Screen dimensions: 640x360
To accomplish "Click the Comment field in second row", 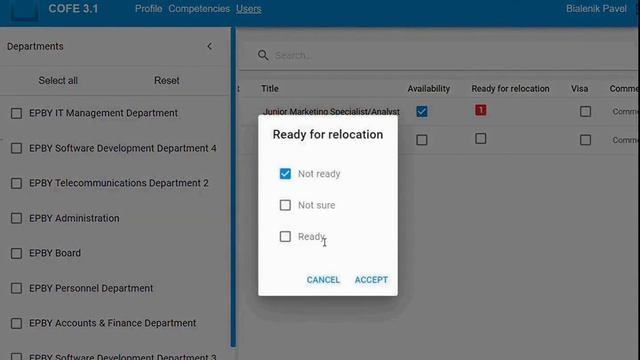I will 625,140.
